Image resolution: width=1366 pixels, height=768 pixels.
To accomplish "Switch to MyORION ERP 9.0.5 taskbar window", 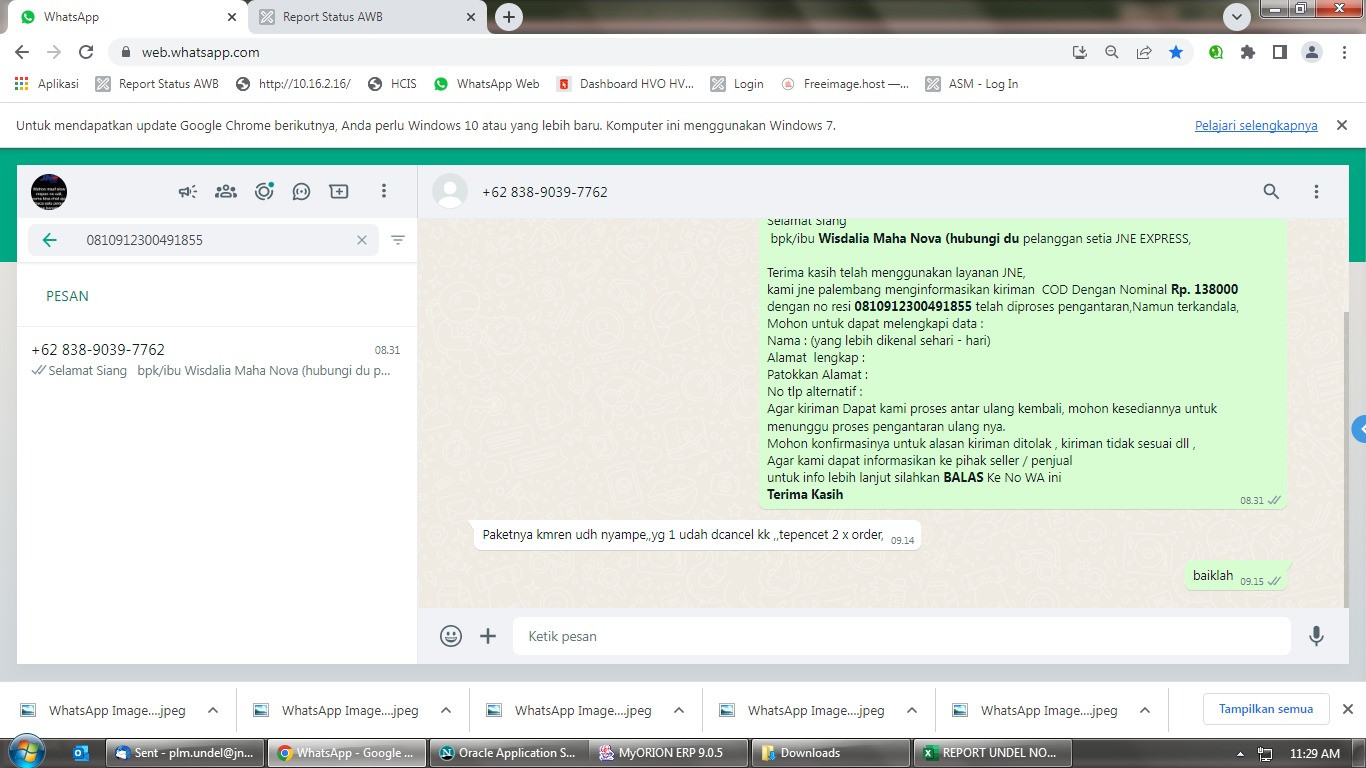I will 667,753.
